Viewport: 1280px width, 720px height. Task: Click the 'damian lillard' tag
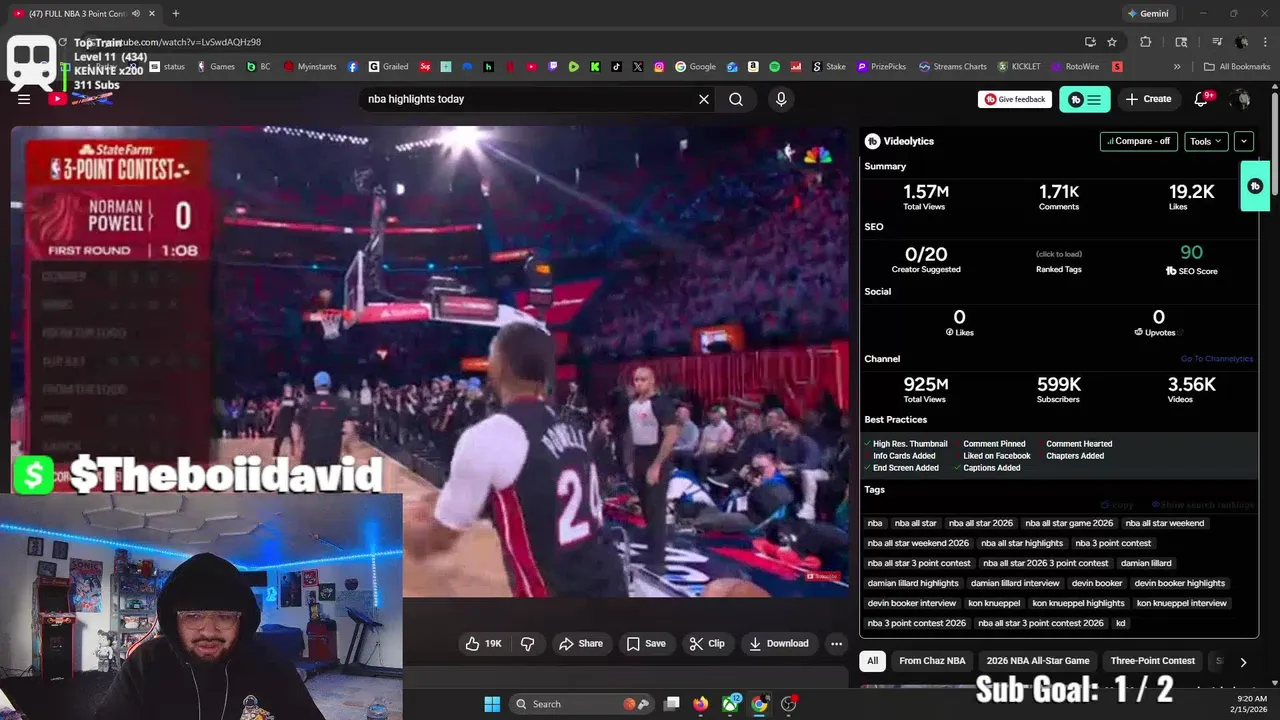pos(1146,563)
